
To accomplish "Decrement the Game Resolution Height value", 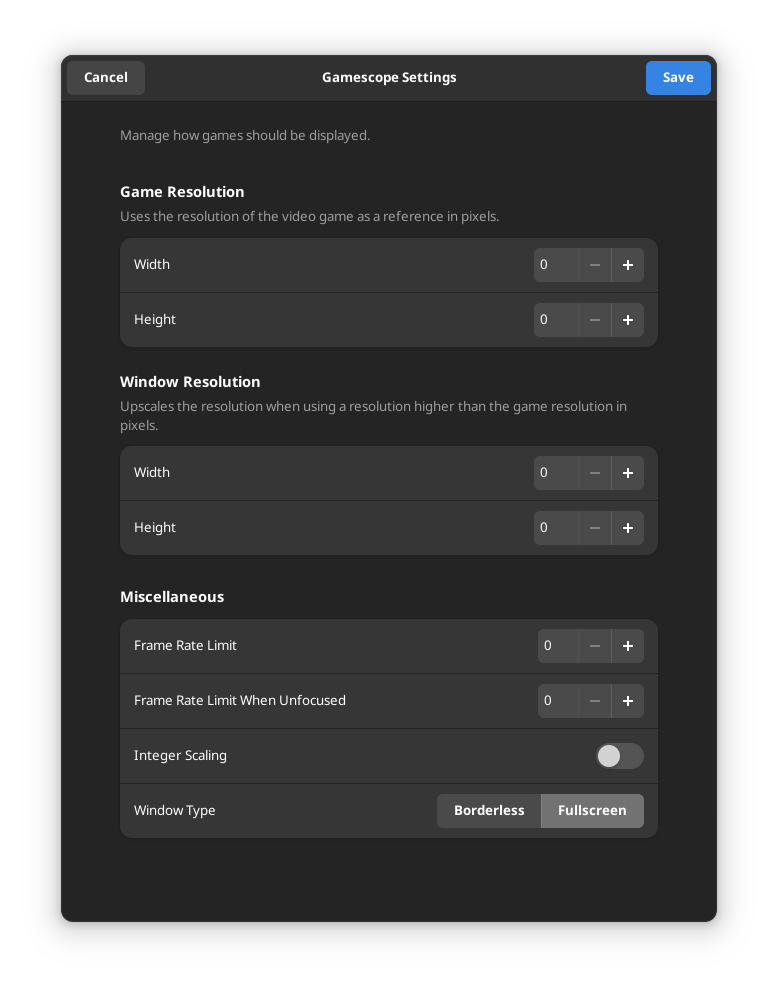I will (594, 320).
